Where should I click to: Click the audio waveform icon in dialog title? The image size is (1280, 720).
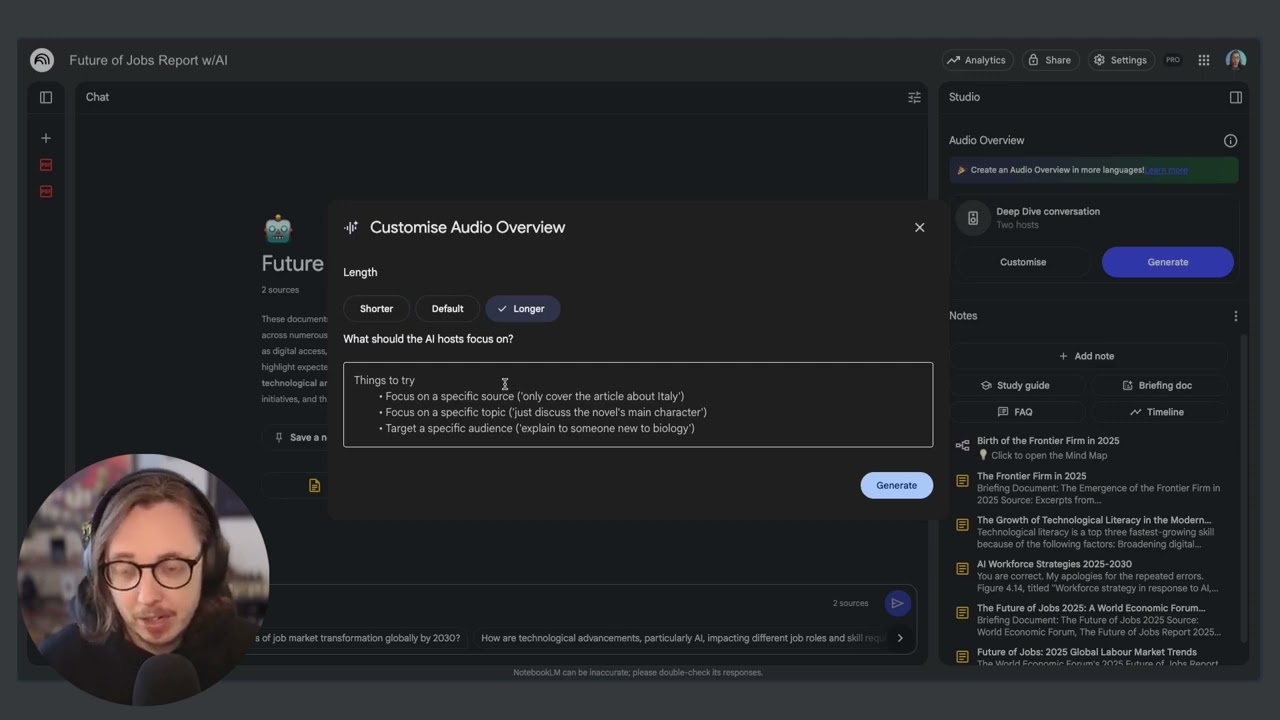351,227
